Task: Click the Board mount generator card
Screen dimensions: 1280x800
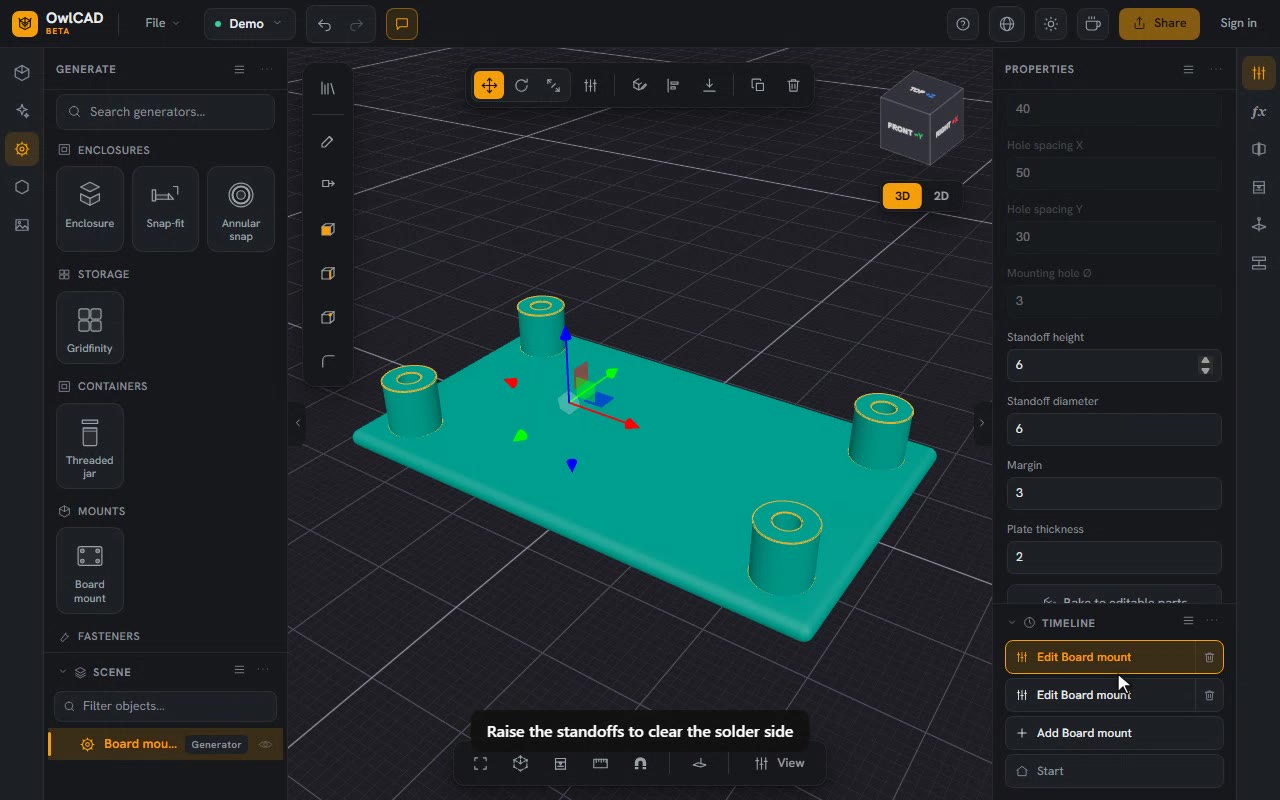Action: 90,571
